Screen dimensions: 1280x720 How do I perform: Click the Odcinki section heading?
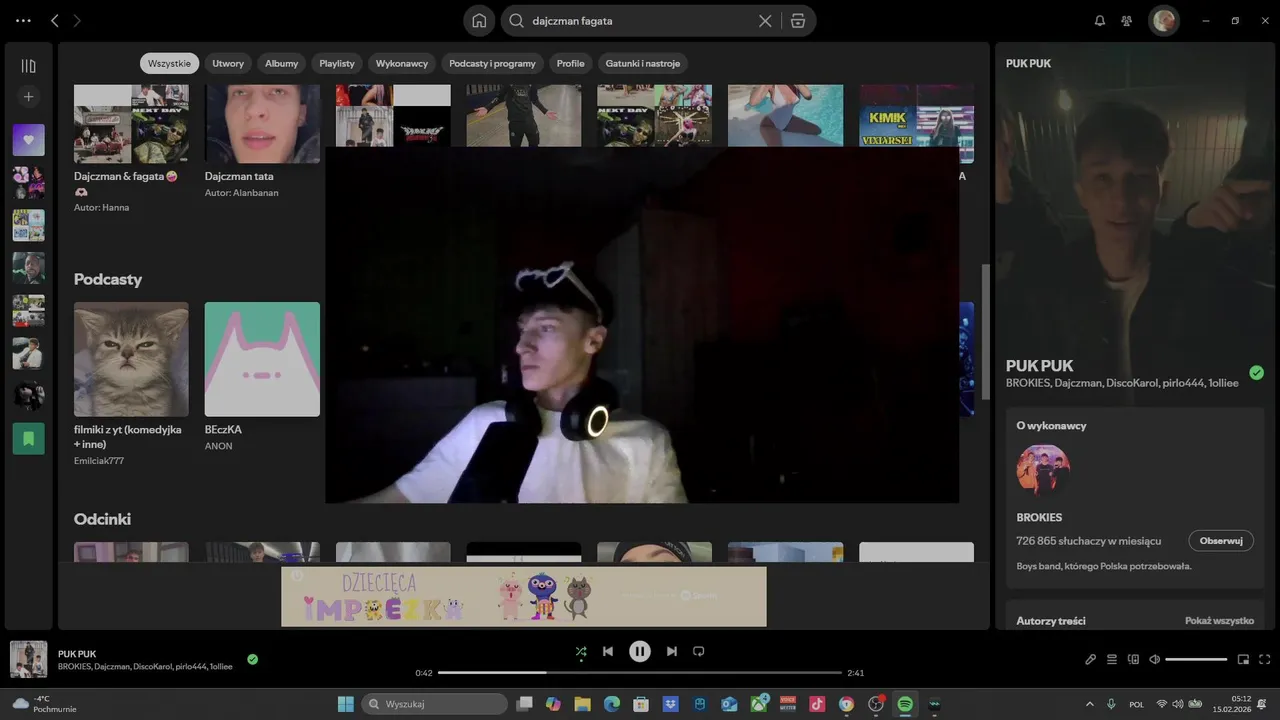(102, 519)
